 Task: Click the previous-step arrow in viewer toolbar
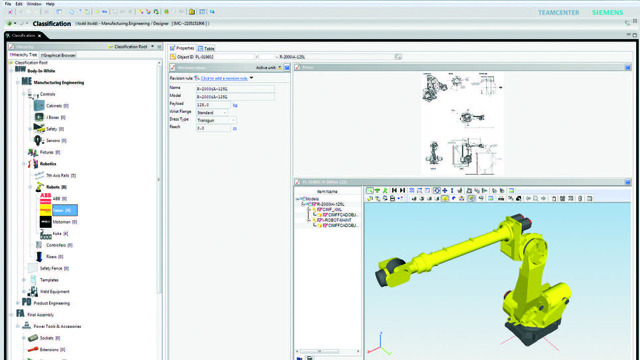[394, 191]
